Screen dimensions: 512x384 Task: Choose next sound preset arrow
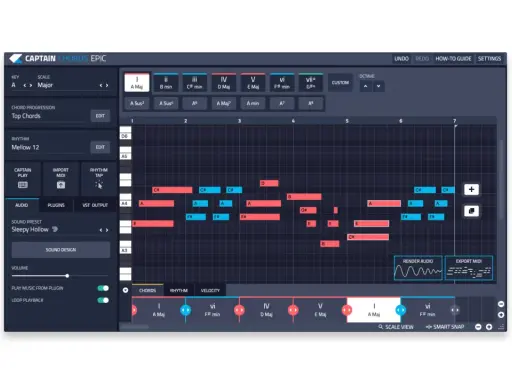(107, 230)
